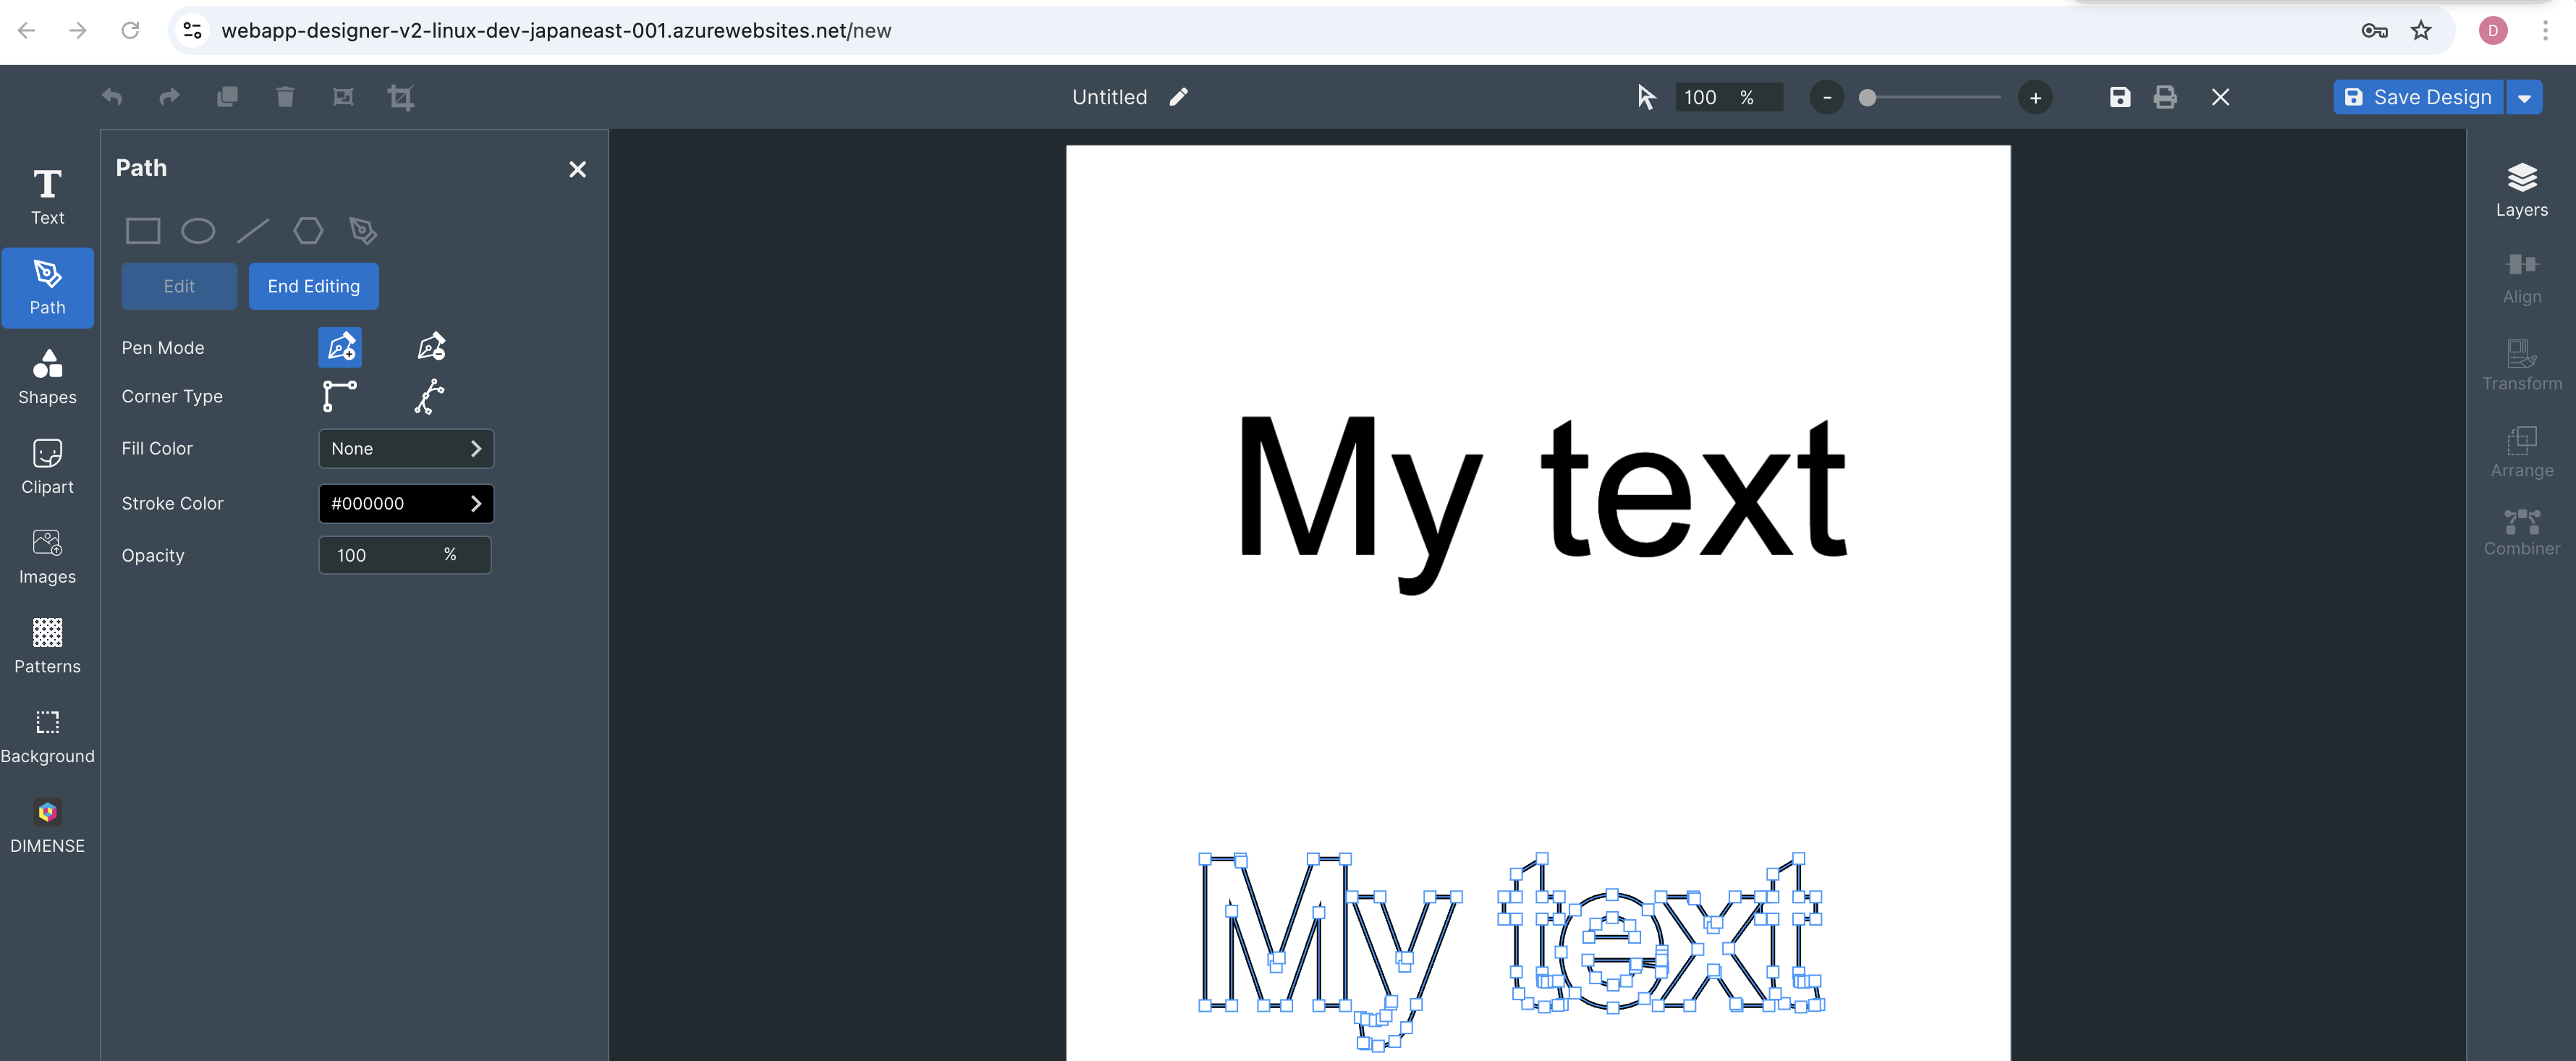The width and height of the screenshot is (2576, 1061).
Task: Click the Opacity value field
Action: [x=405, y=556]
